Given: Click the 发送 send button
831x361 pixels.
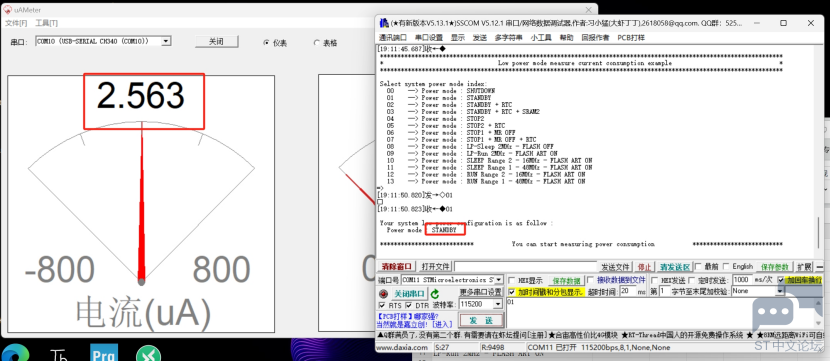Looking at the screenshot, I should pyautogui.click(x=481, y=321).
